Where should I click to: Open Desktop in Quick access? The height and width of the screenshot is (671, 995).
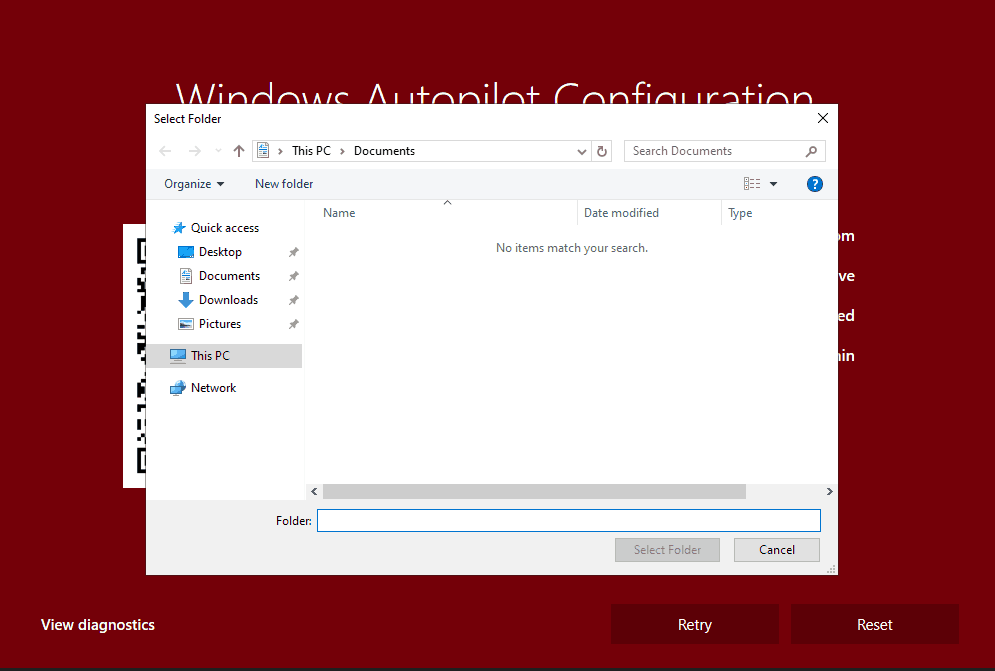(x=220, y=252)
